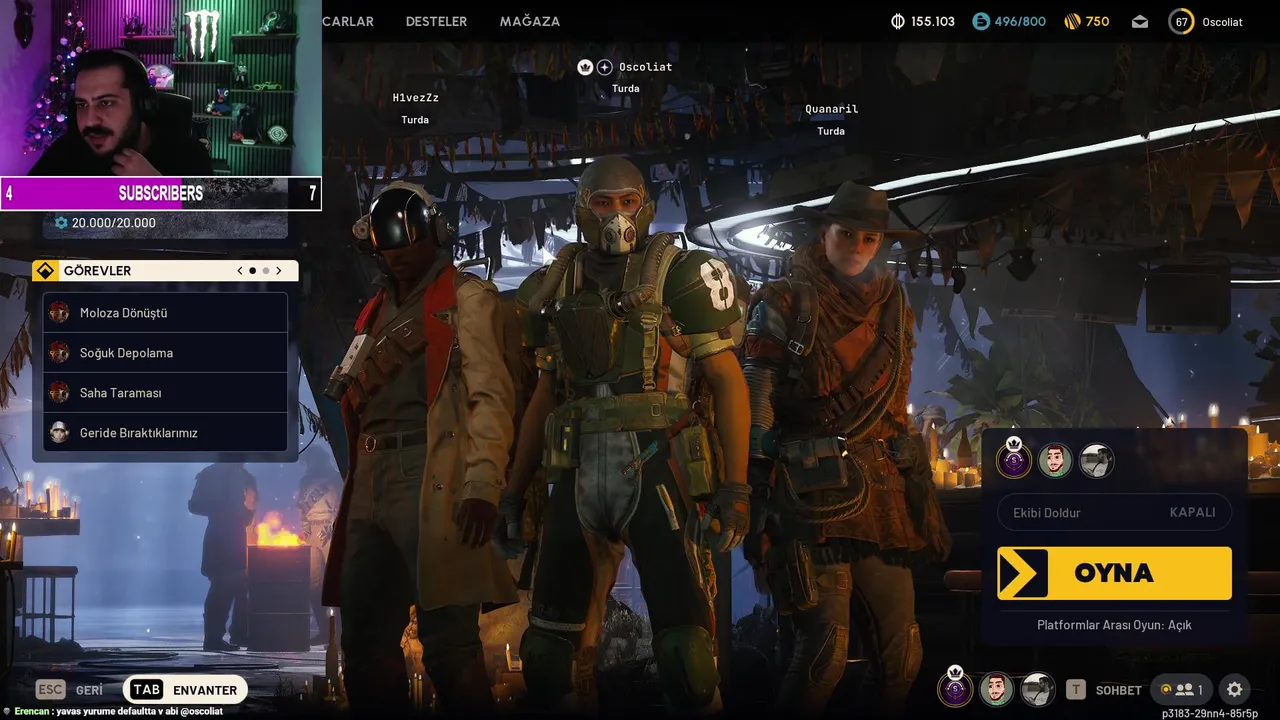The height and width of the screenshot is (720, 1280).
Task: Click the Saha Taraması mission icon
Action: (x=59, y=392)
